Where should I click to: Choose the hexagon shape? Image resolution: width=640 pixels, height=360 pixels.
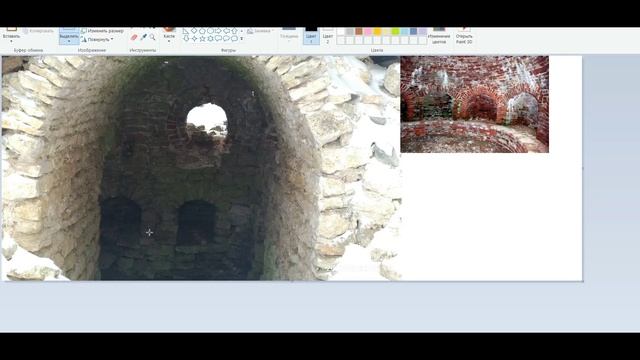coord(210,31)
